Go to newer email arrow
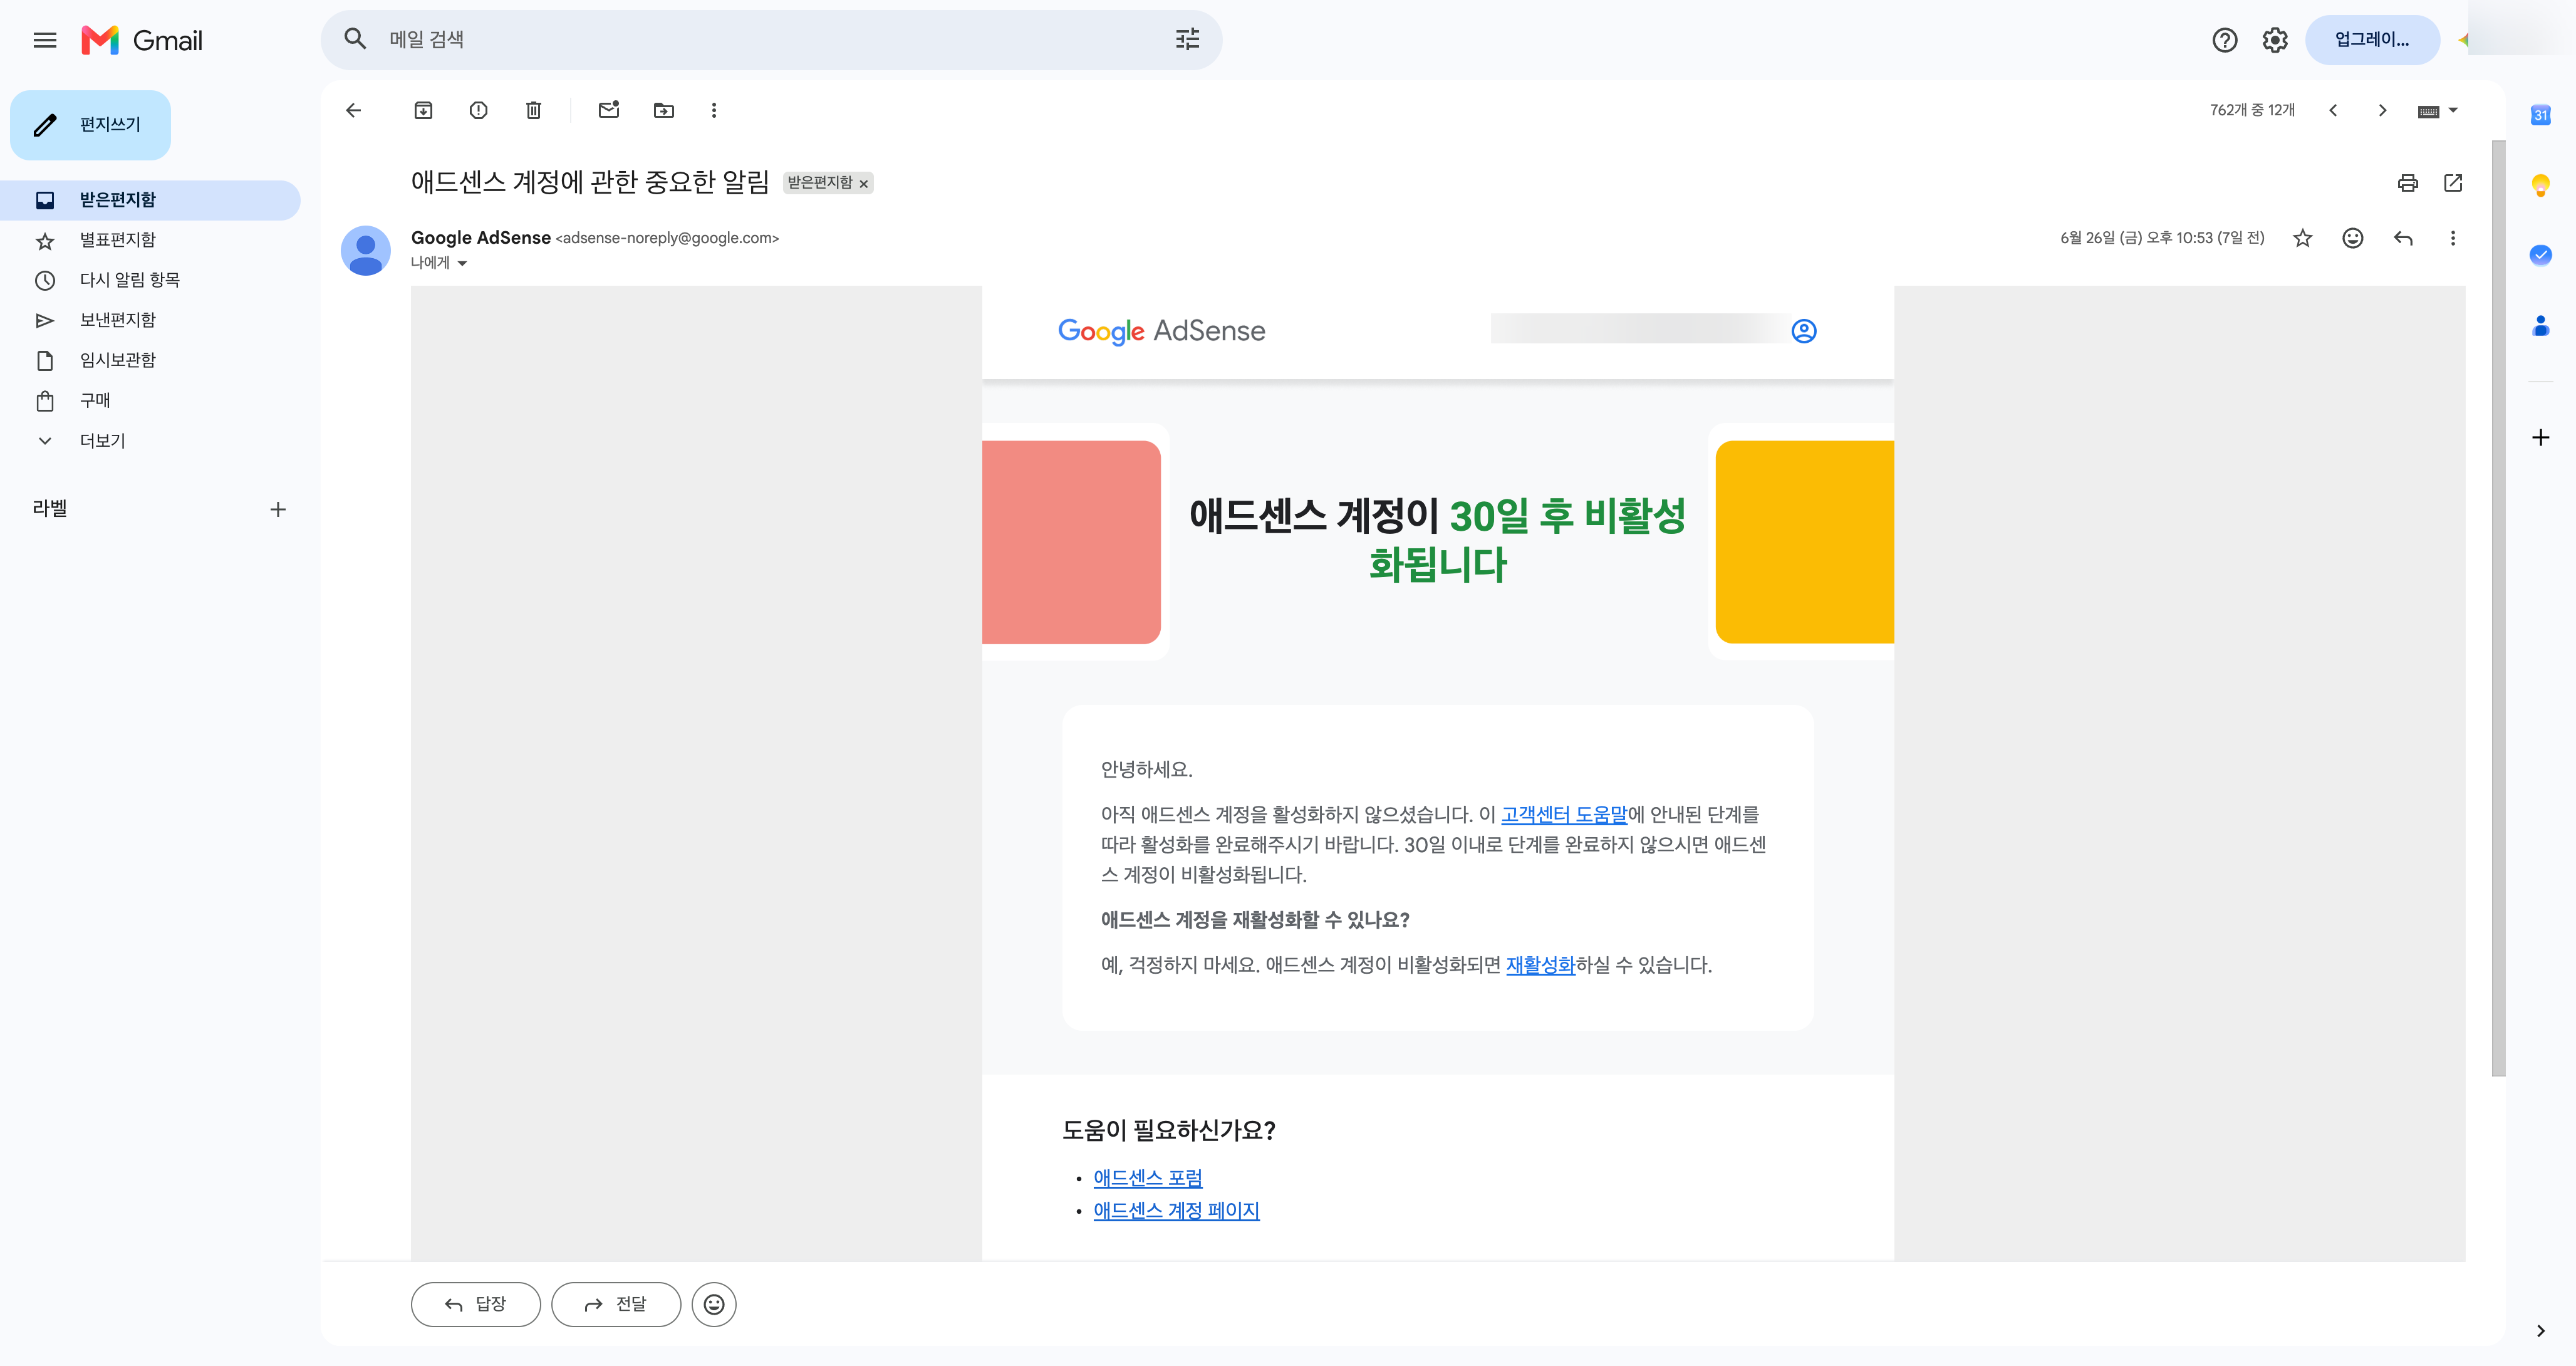 point(2333,110)
